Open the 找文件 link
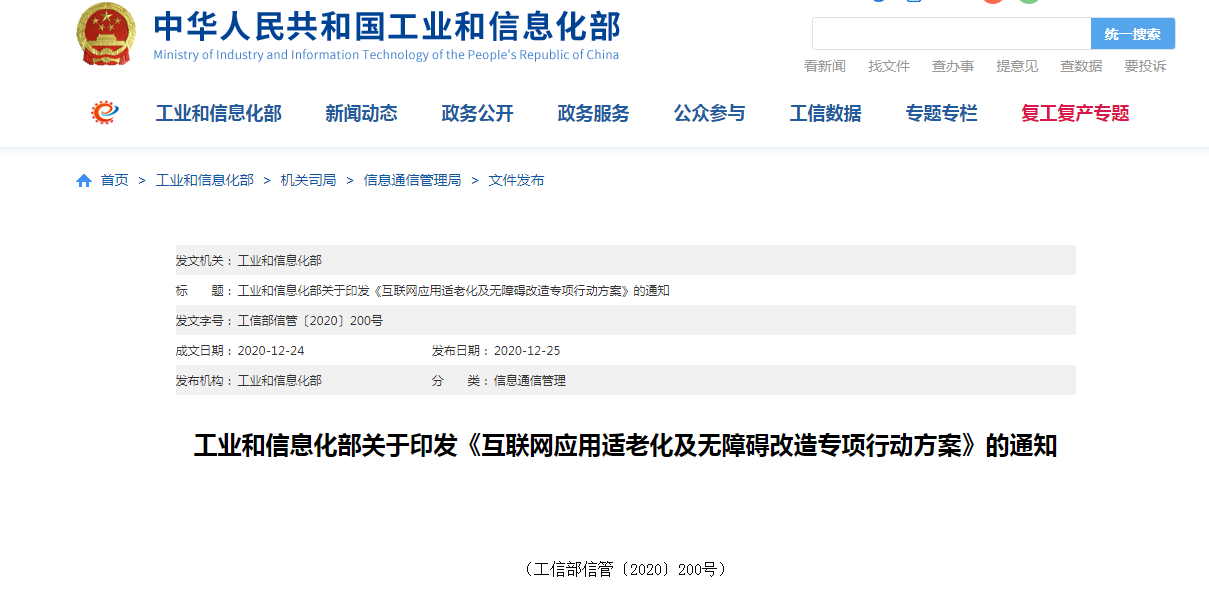Viewport: 1209px width, 592px height. click(889, 66)
